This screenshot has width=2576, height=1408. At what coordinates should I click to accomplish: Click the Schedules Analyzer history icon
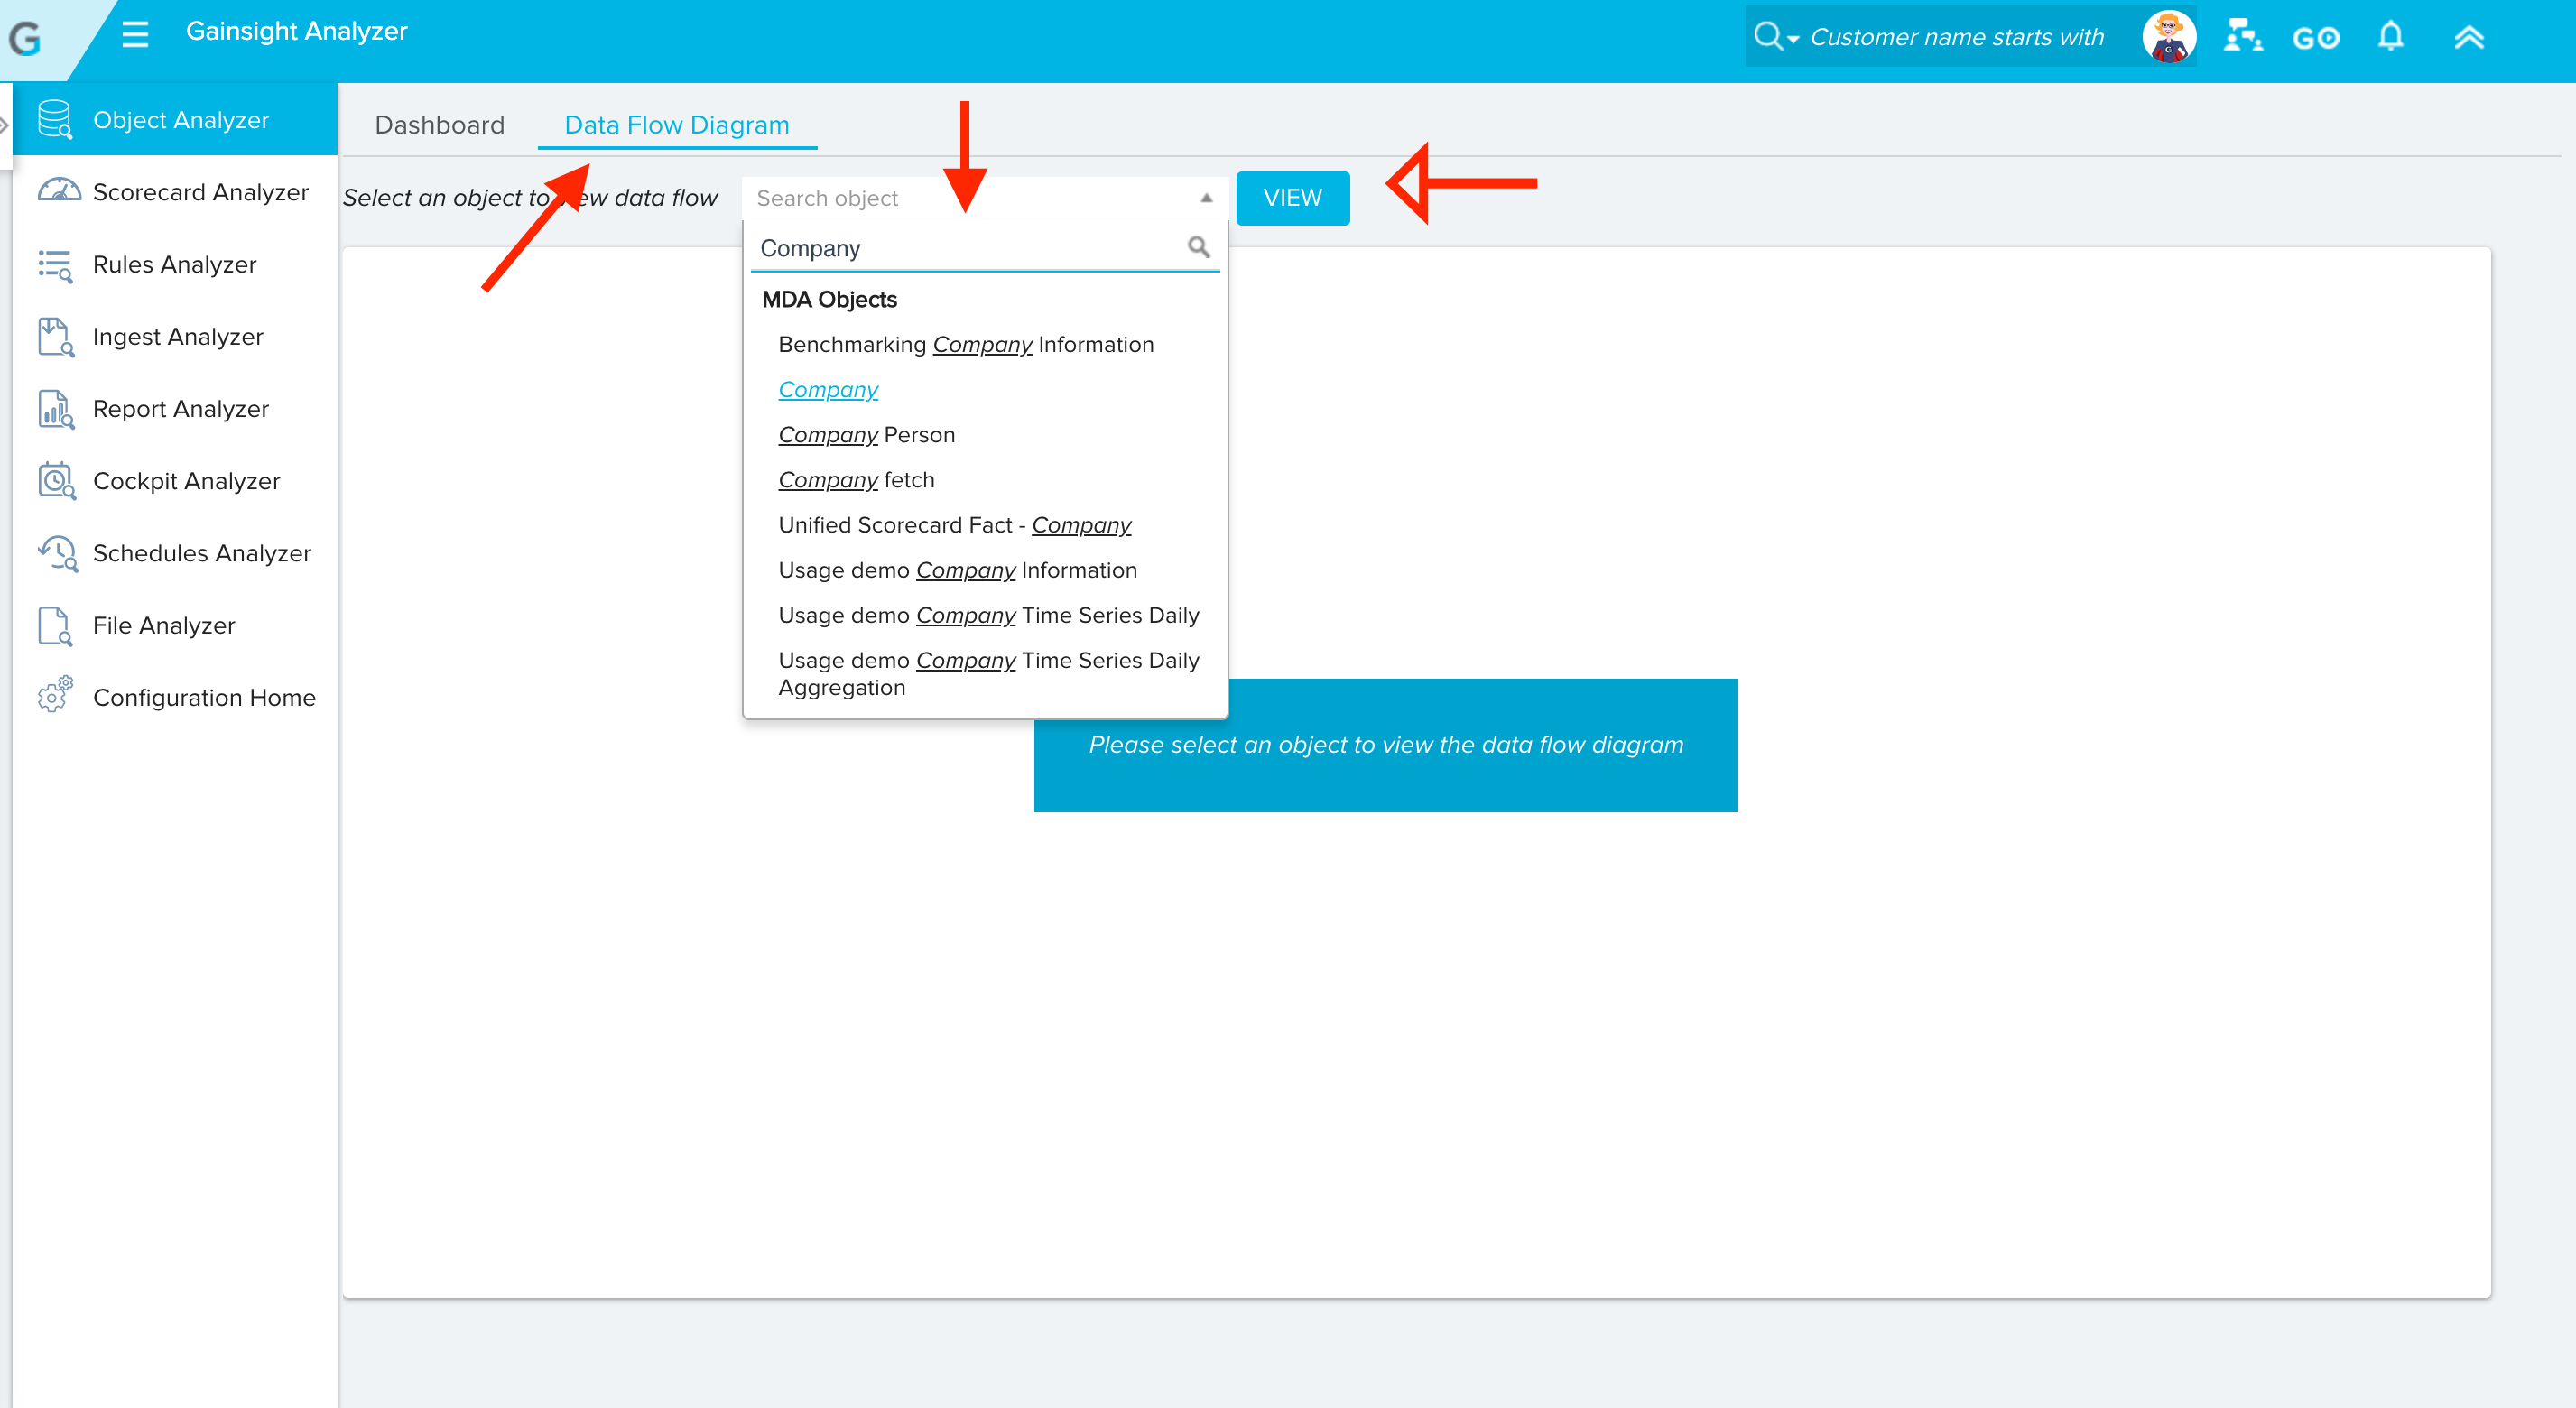(x=57, y=553)
